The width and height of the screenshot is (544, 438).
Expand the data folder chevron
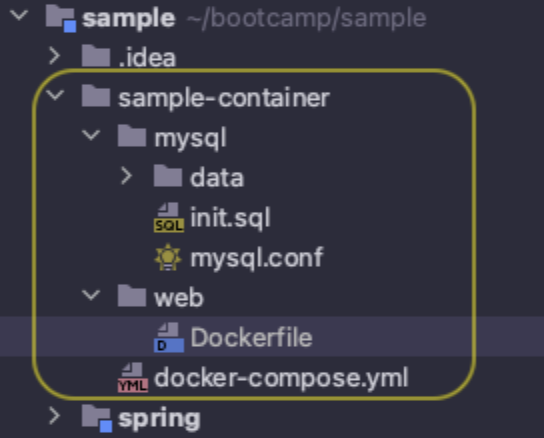coord(127,176)
